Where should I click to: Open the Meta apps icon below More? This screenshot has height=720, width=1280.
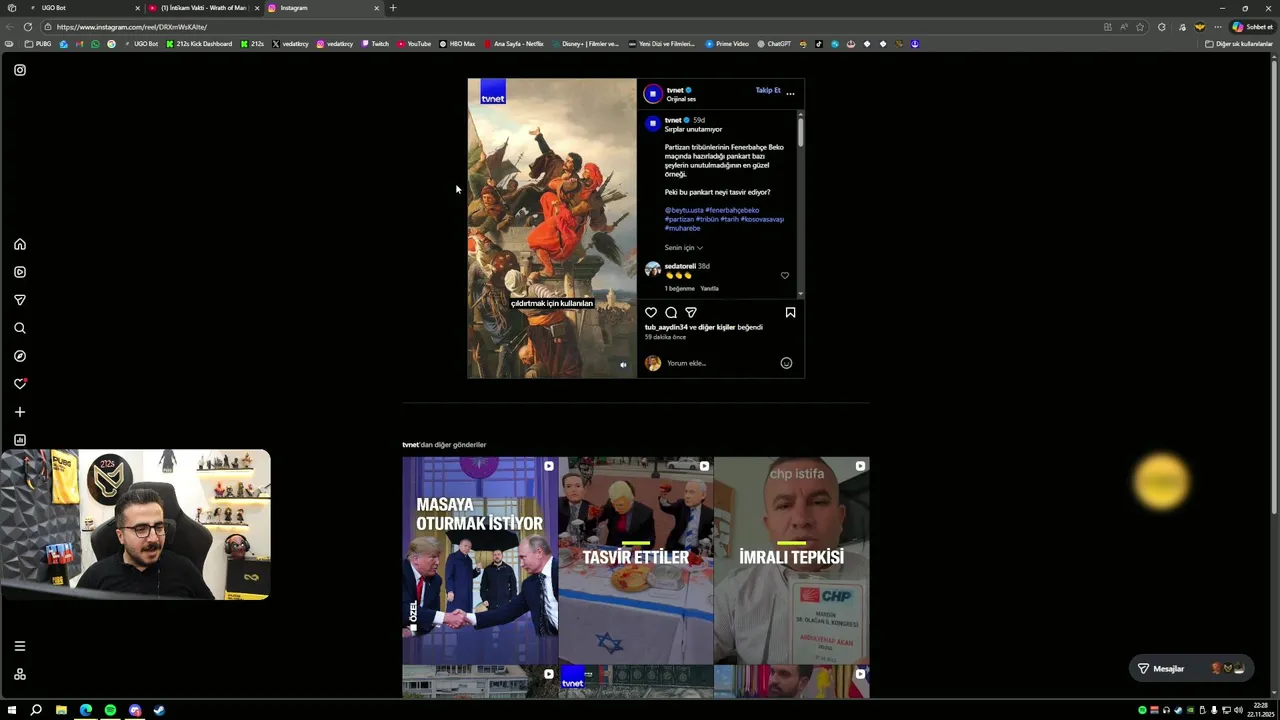pos(20,674)
